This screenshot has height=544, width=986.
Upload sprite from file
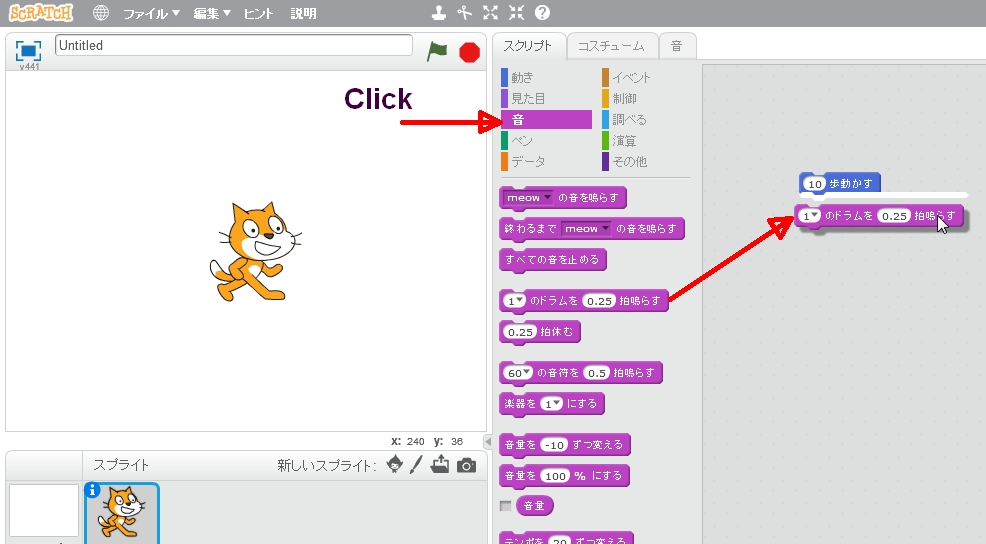coord(440,464)
